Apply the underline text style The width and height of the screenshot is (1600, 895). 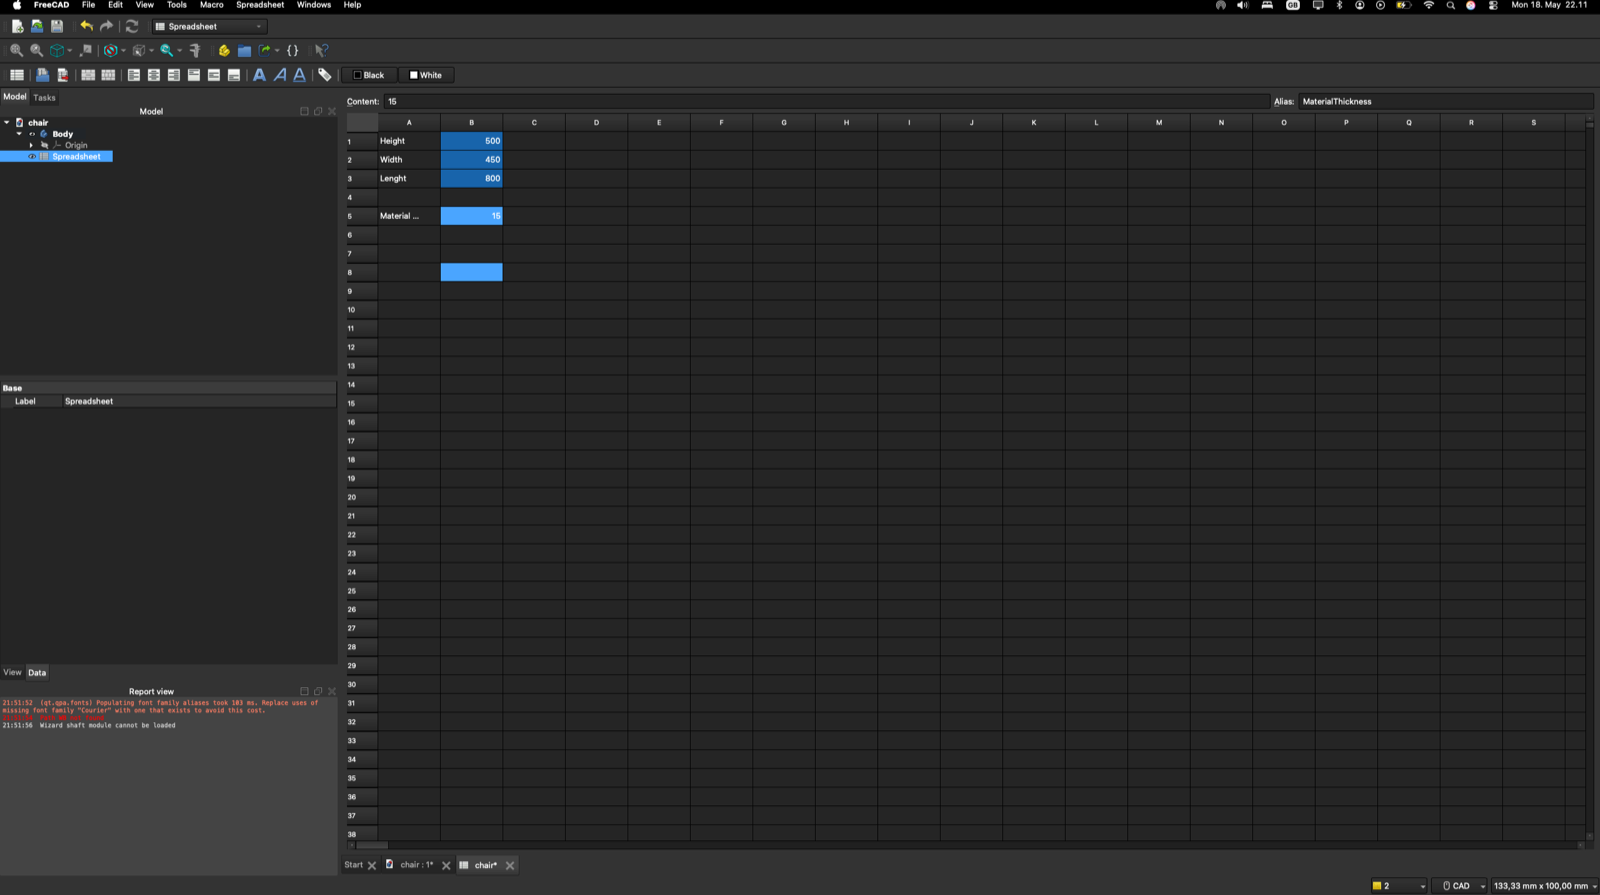tap(299, 75)
